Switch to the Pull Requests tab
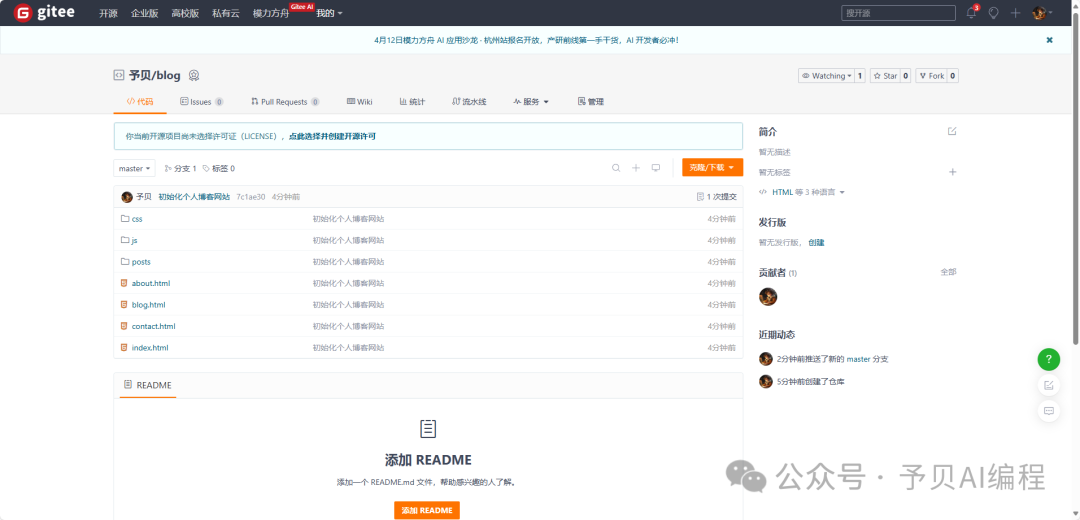Image resolution: width=1080 pixels, height=520 pixels. (284, 102)
